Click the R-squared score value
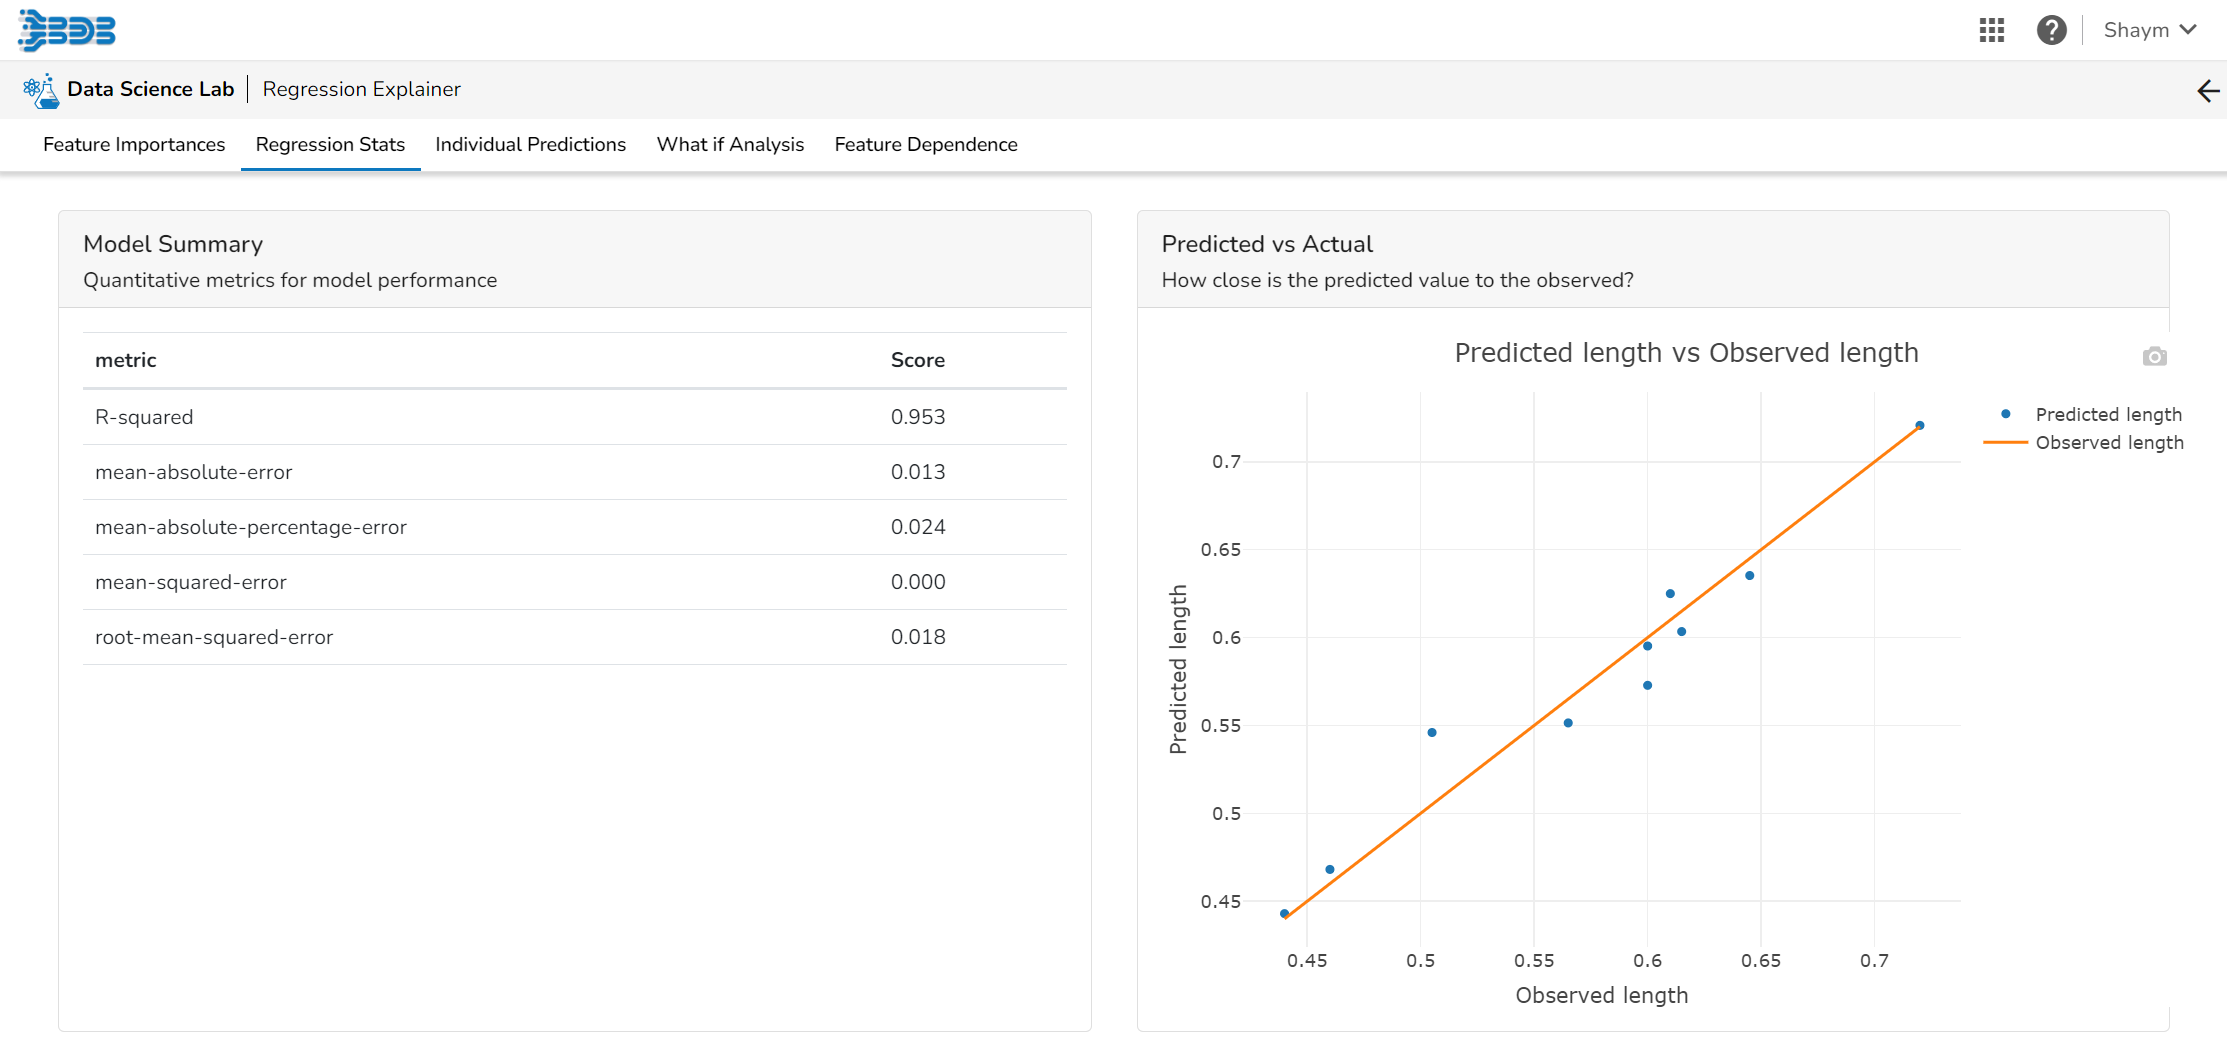This screenshot has height=1063, width=2227. point(918,417)
